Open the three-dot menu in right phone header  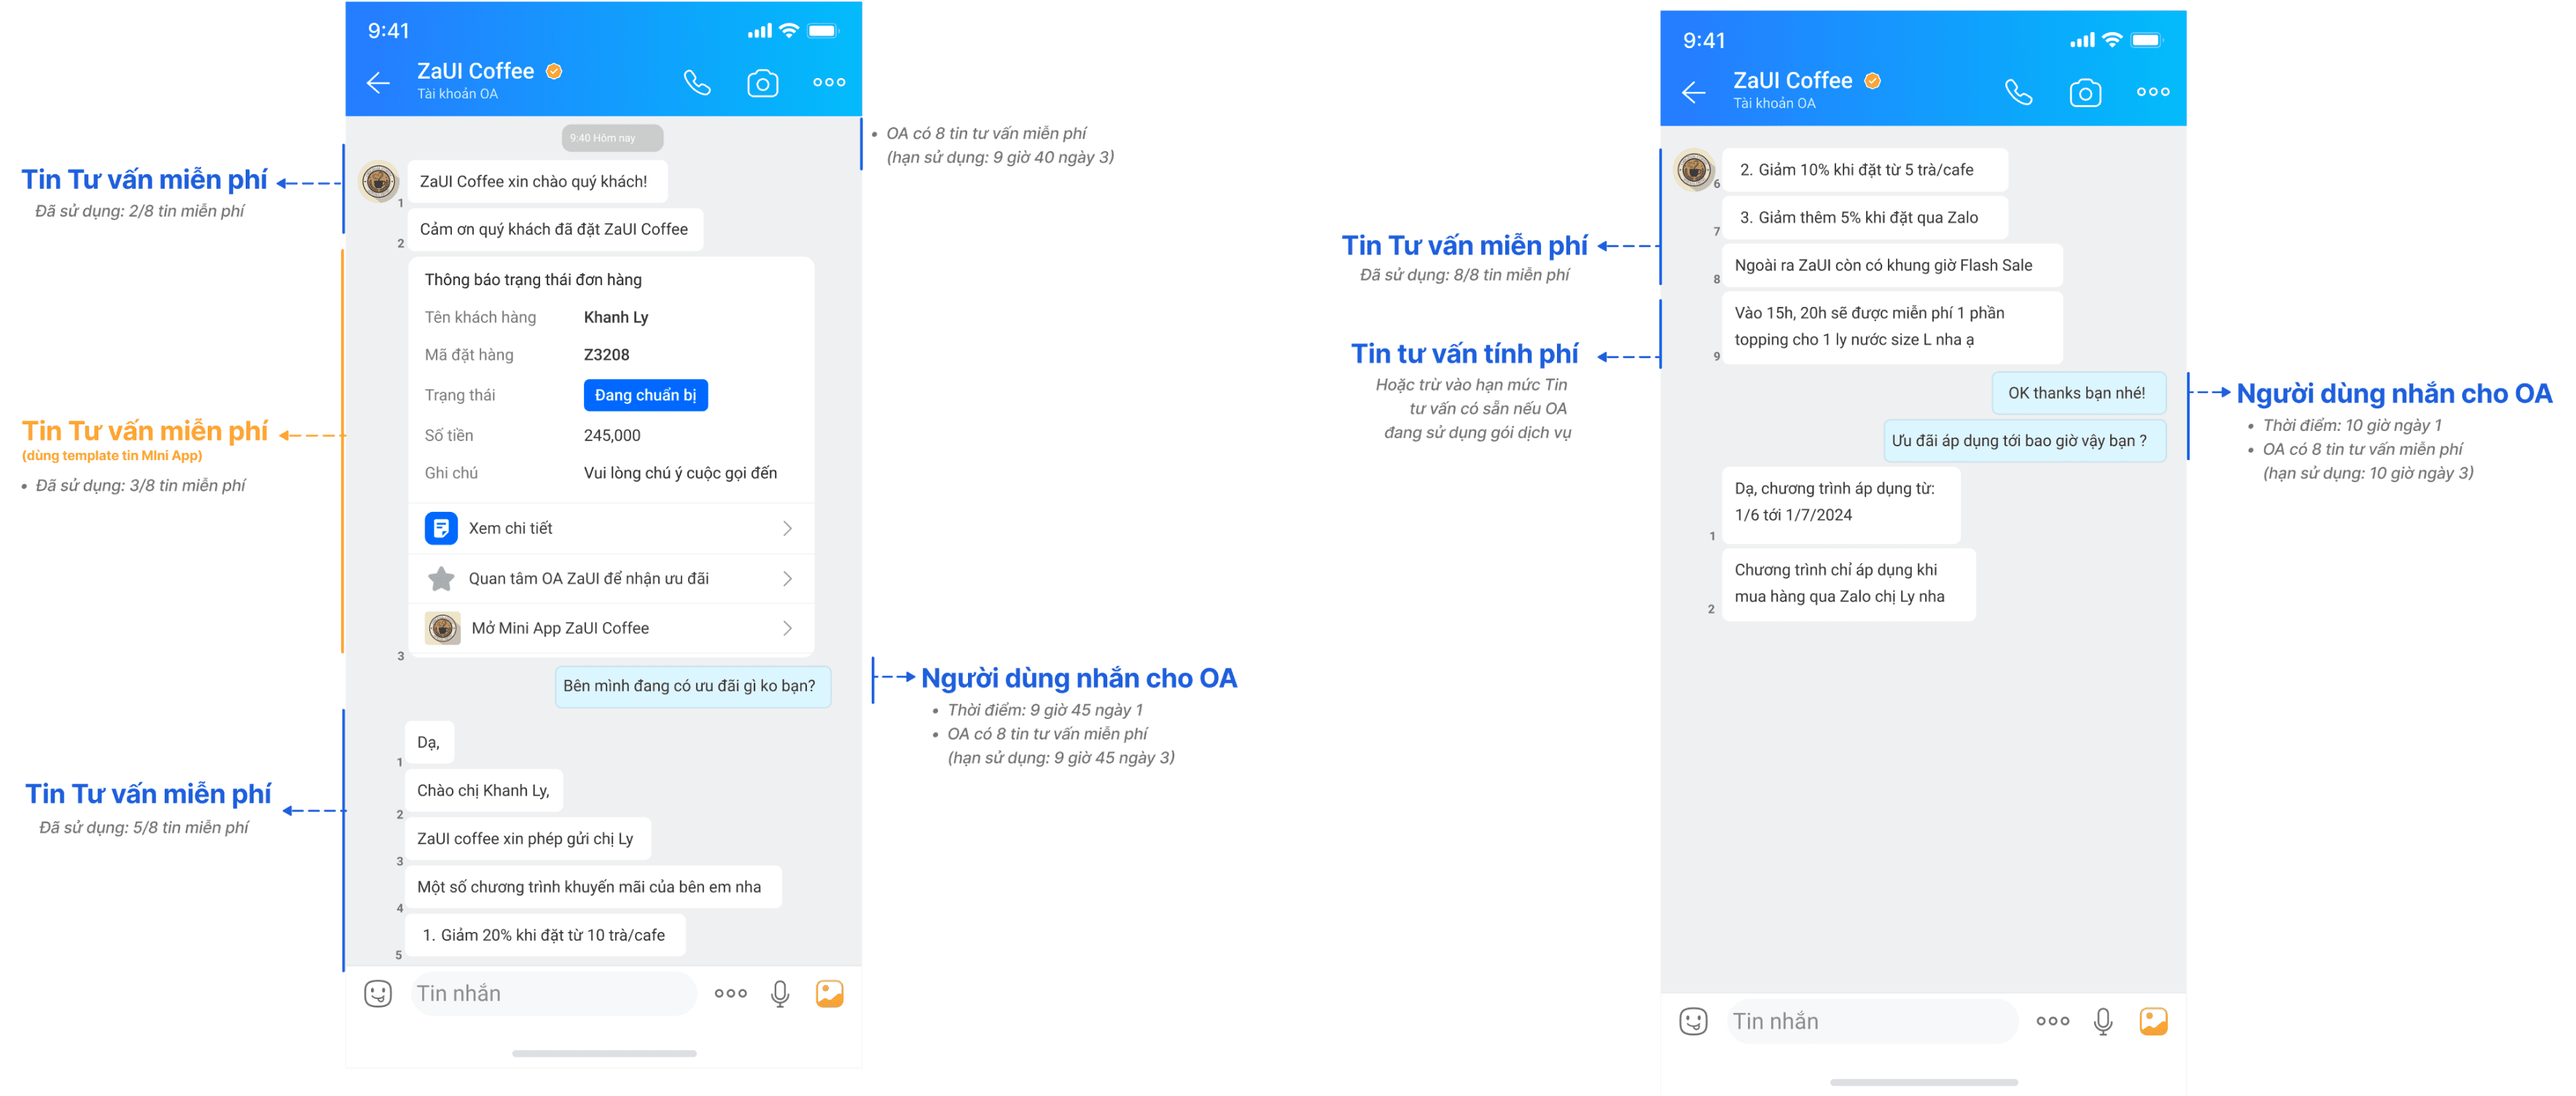click(2153, 91)
